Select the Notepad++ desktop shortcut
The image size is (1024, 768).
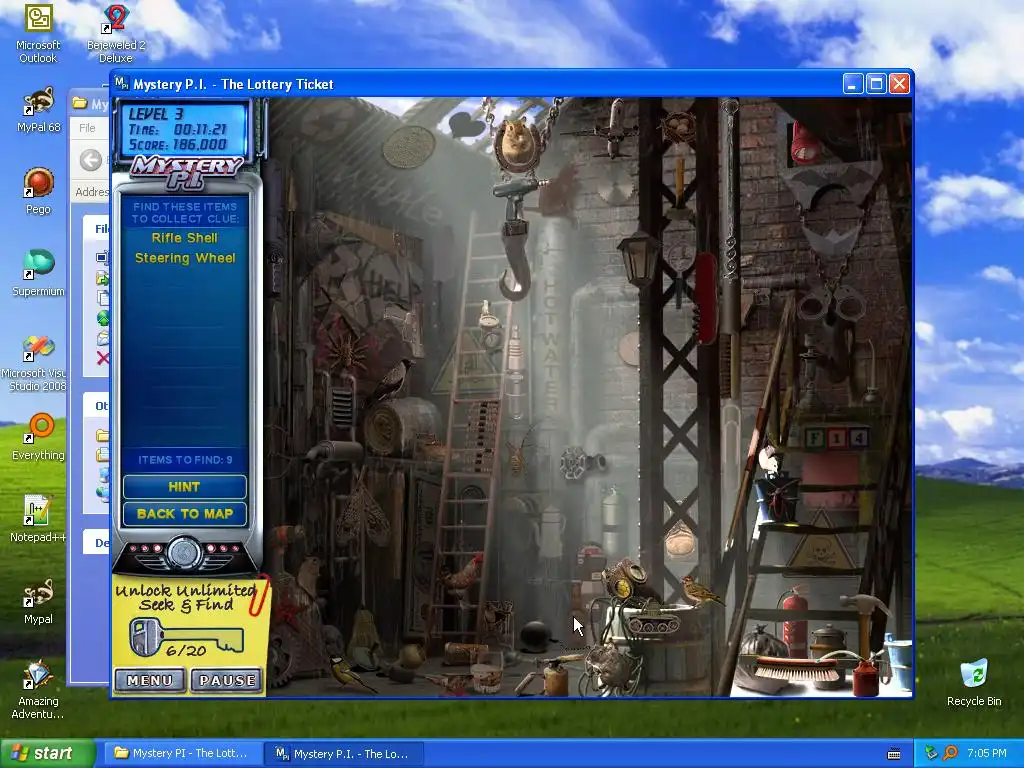(x=38, y=519)
